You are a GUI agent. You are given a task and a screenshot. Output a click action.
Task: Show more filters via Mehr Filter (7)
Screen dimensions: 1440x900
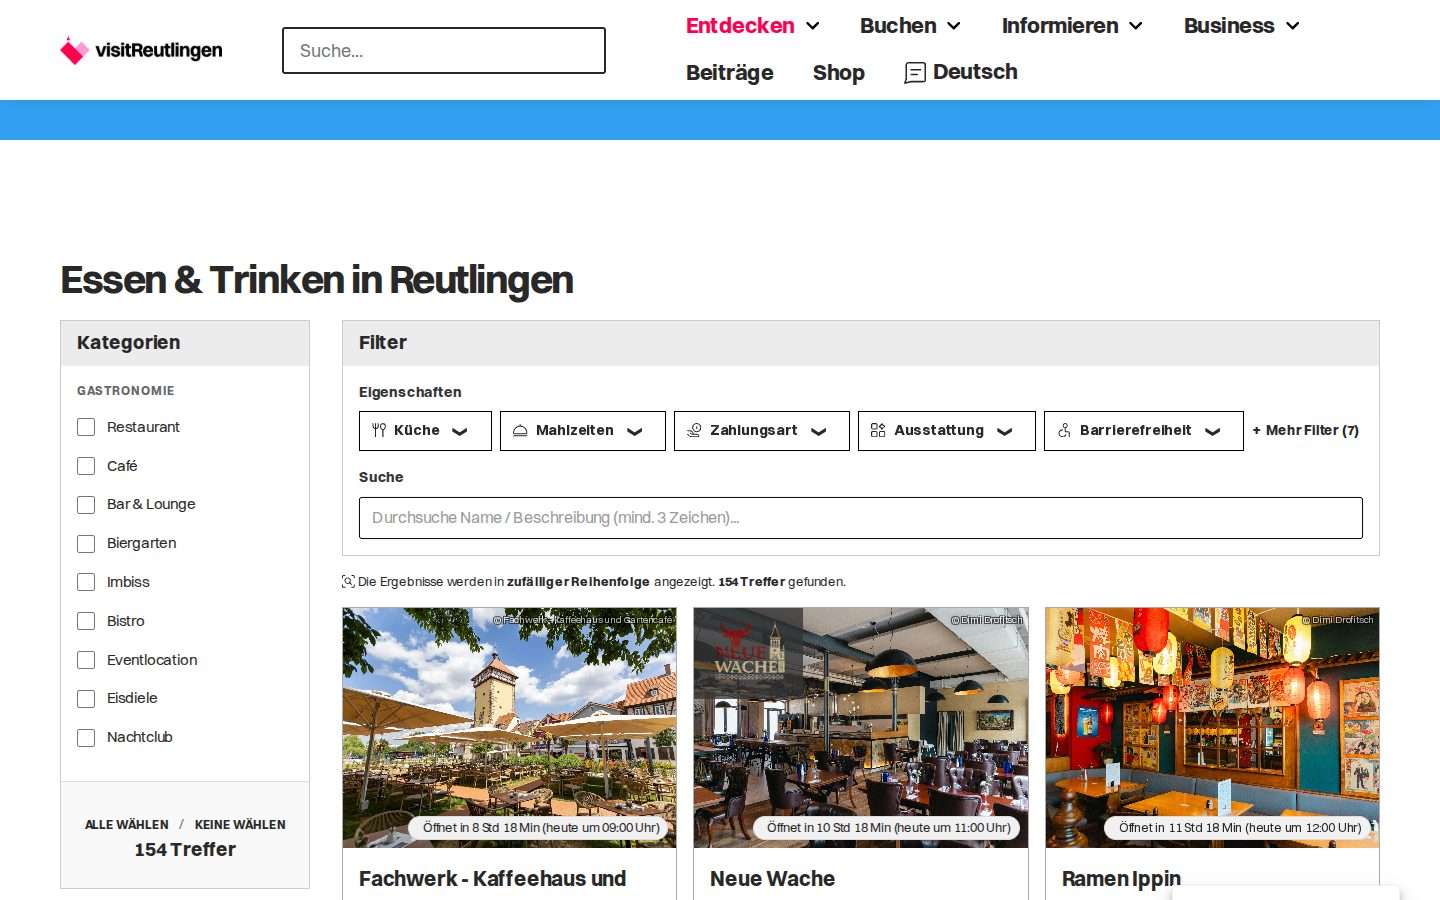coord(1306,430)
